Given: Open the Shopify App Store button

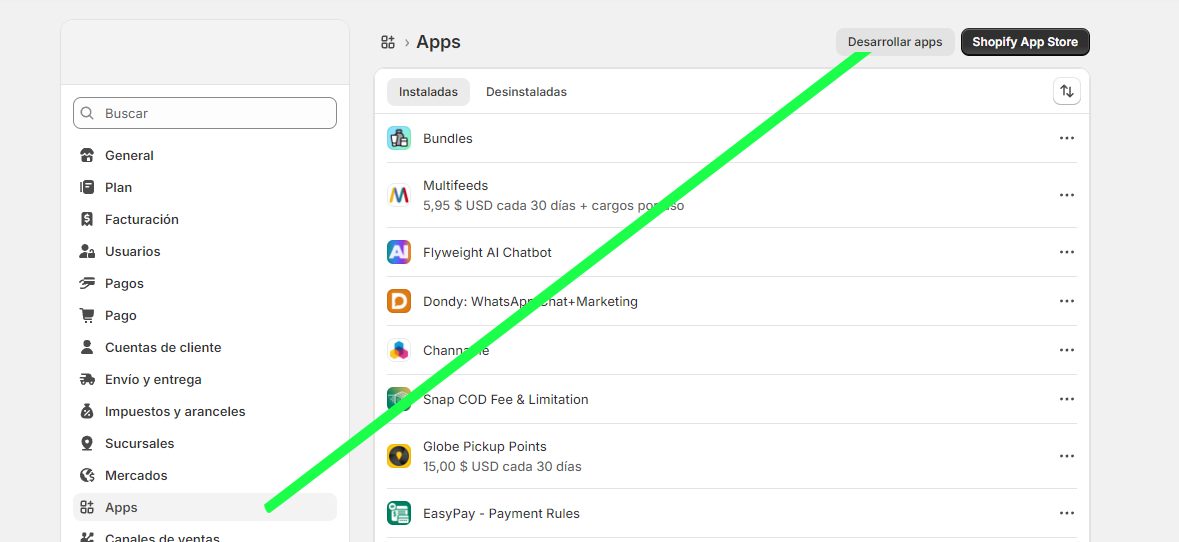Looking at the screenshot, I should coord(1025,42).
